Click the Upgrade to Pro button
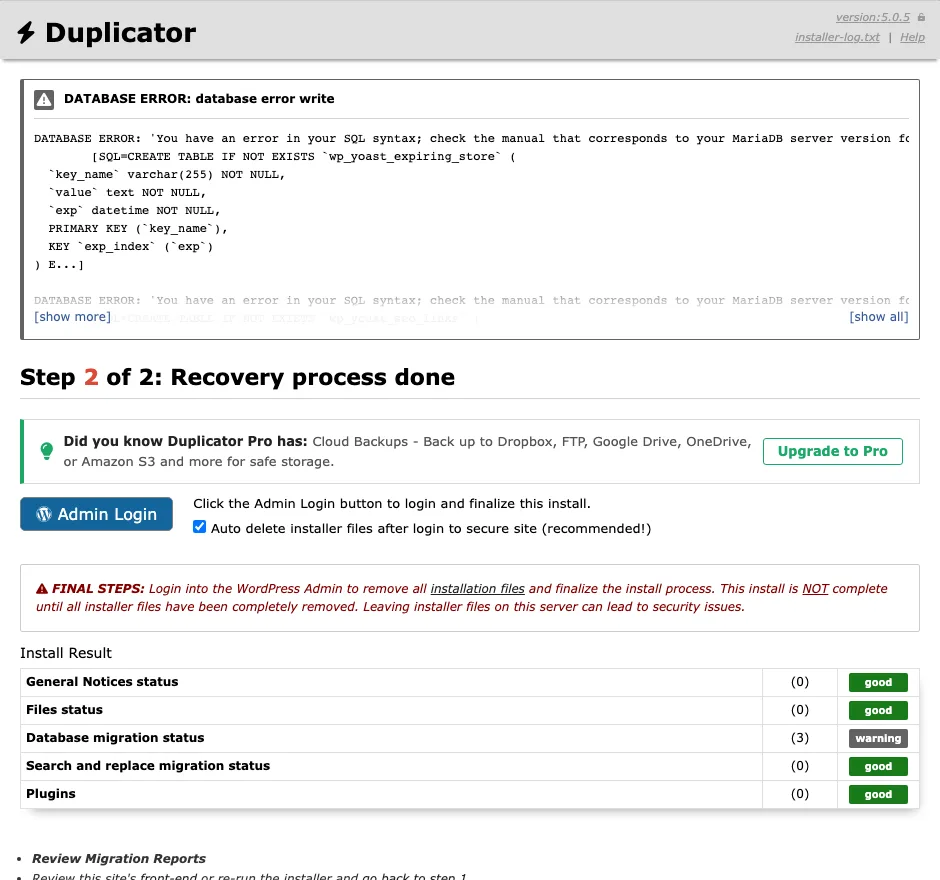The width and height of the screenshot is (940, 880). click(x=832, y=451)
